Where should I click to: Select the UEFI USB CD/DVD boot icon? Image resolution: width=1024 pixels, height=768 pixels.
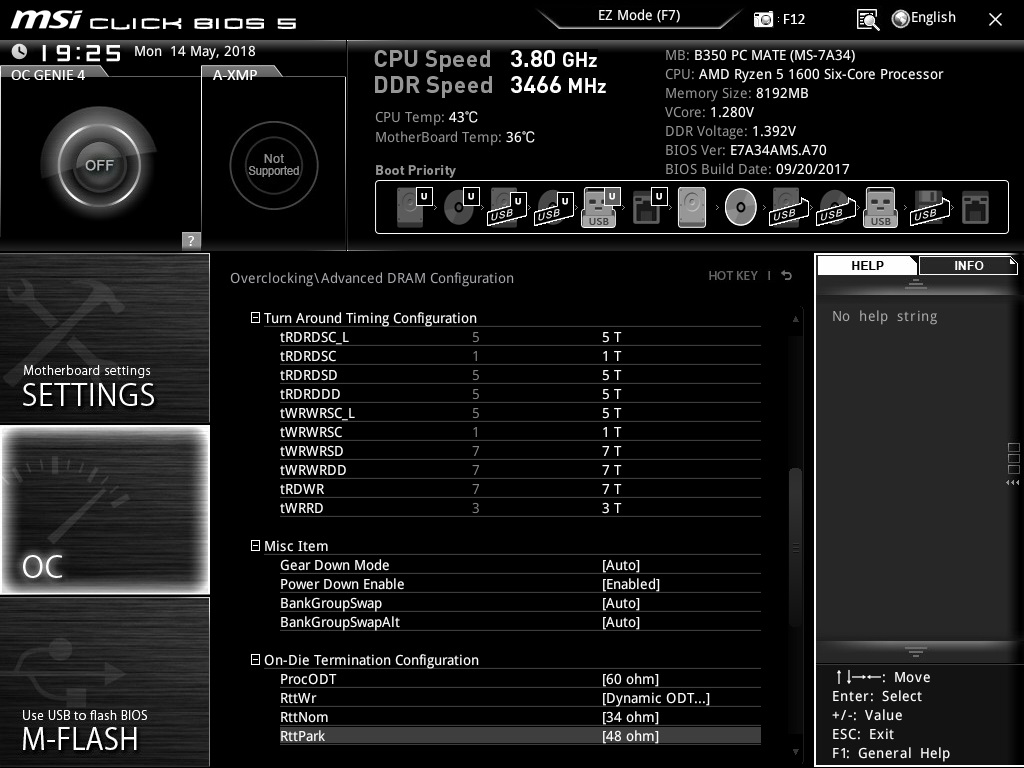click(554, 207)
